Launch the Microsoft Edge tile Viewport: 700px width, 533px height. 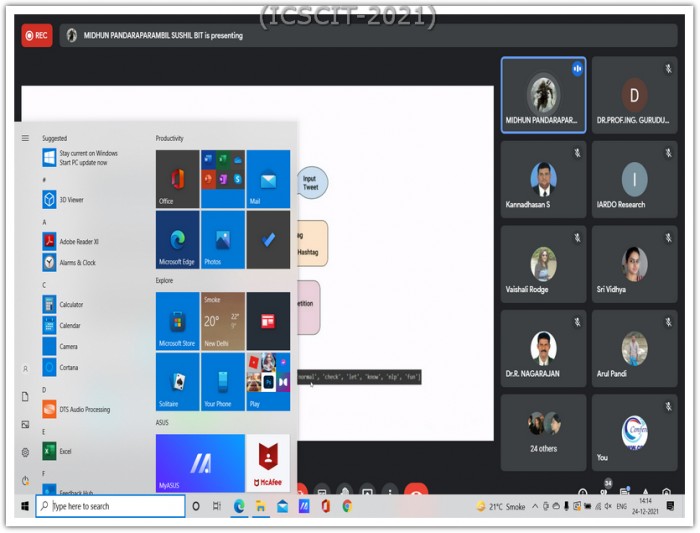point(177,240)
